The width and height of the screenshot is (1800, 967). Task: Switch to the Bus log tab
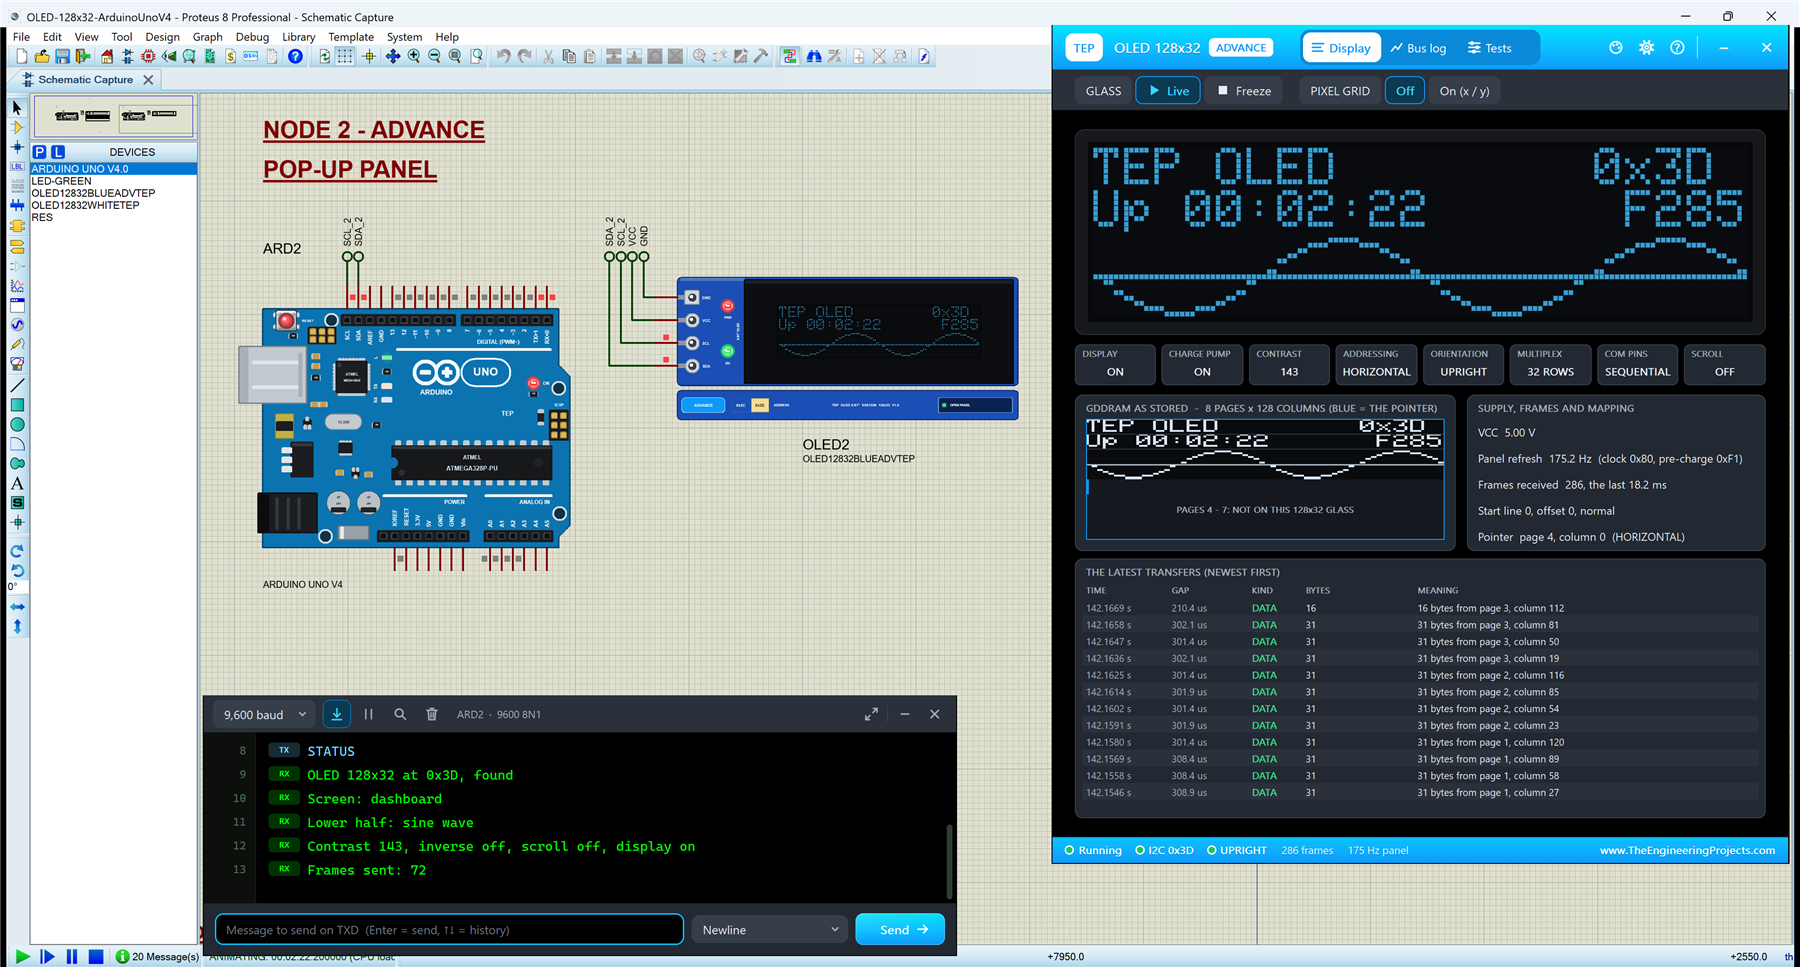tap(1418, 48)
